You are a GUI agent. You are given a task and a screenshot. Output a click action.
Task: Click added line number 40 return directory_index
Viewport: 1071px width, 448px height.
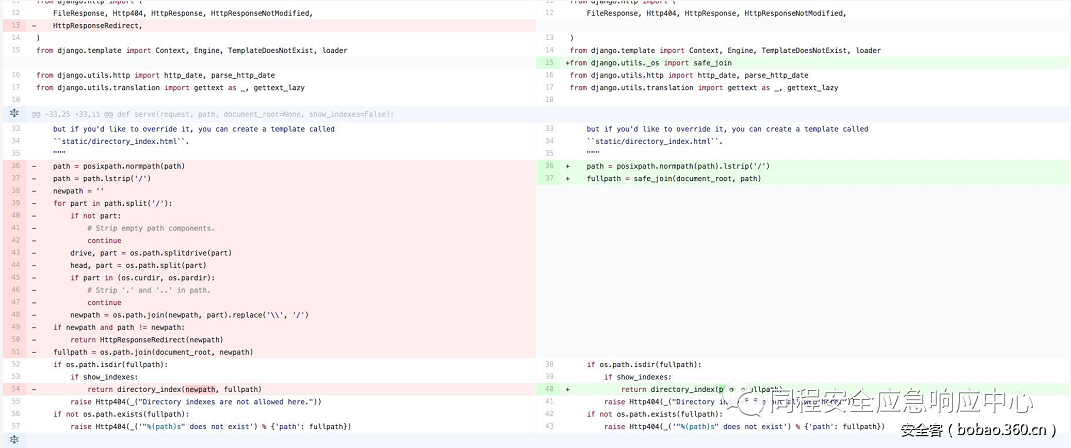click(549, 389)
